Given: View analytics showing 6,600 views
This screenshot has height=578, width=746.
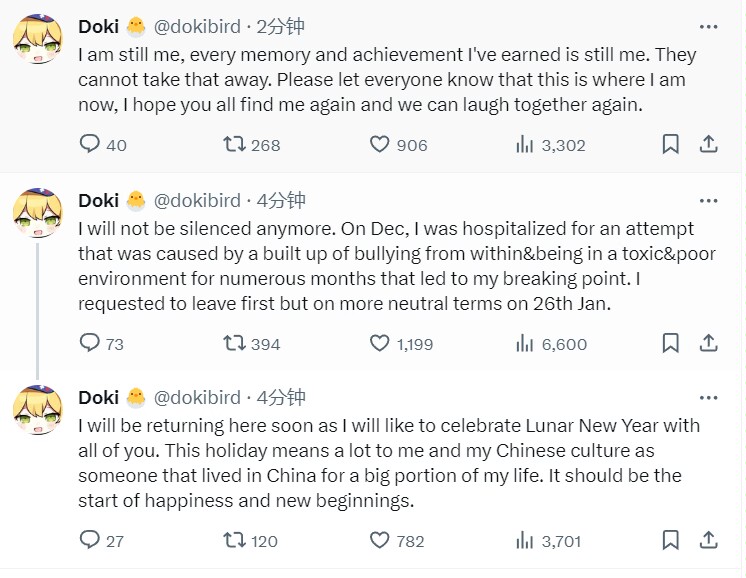Looking at the screenshot, I should (x=525, y=344).
